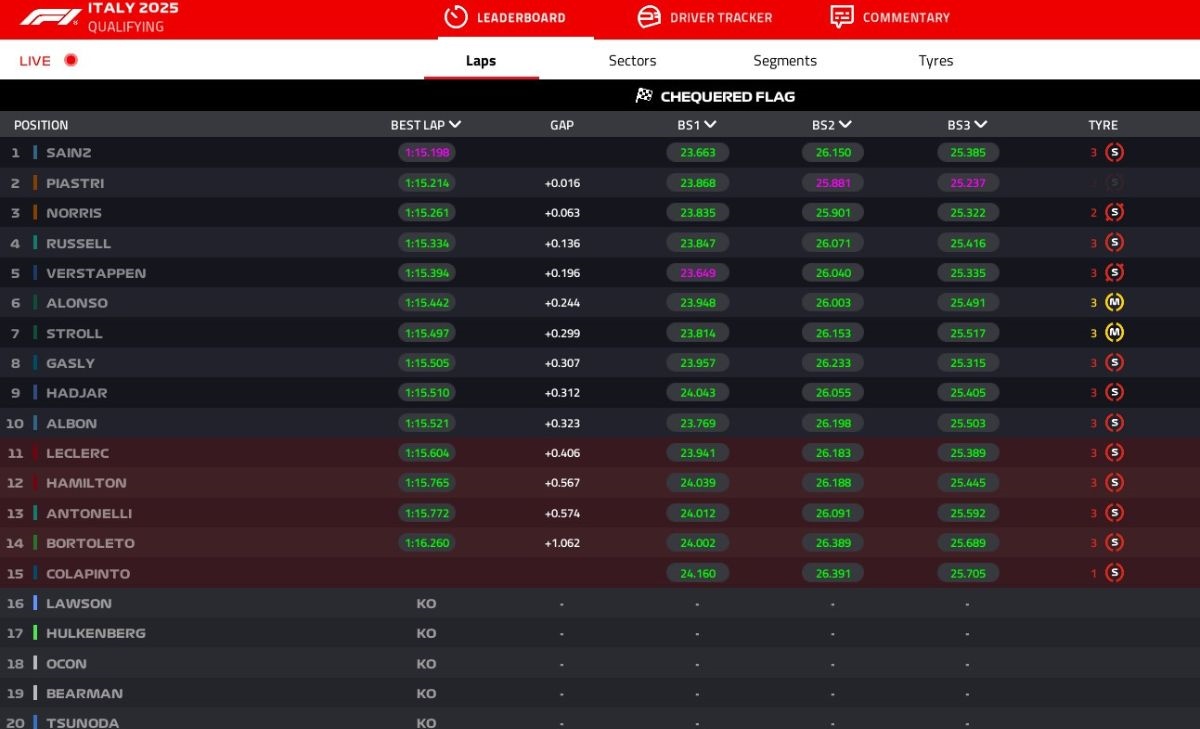Sort by BEST LAP column arrow
Screen dimensions: 1200x729
pos(455,125)
